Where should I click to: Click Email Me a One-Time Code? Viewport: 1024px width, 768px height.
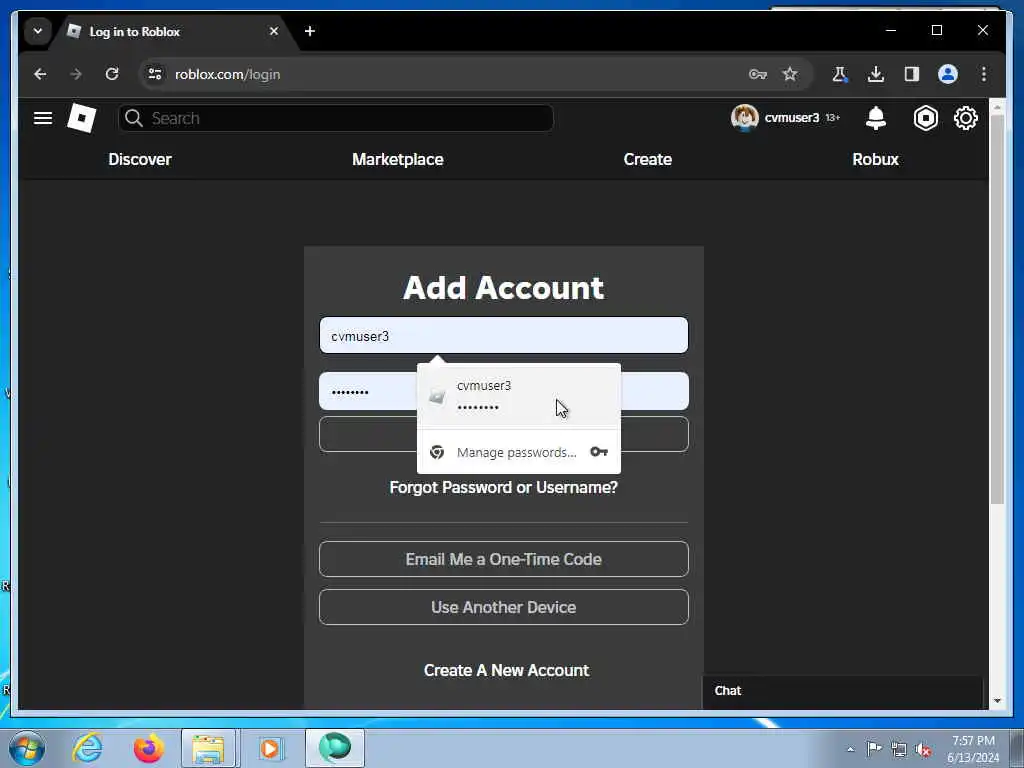click(504, 559)
